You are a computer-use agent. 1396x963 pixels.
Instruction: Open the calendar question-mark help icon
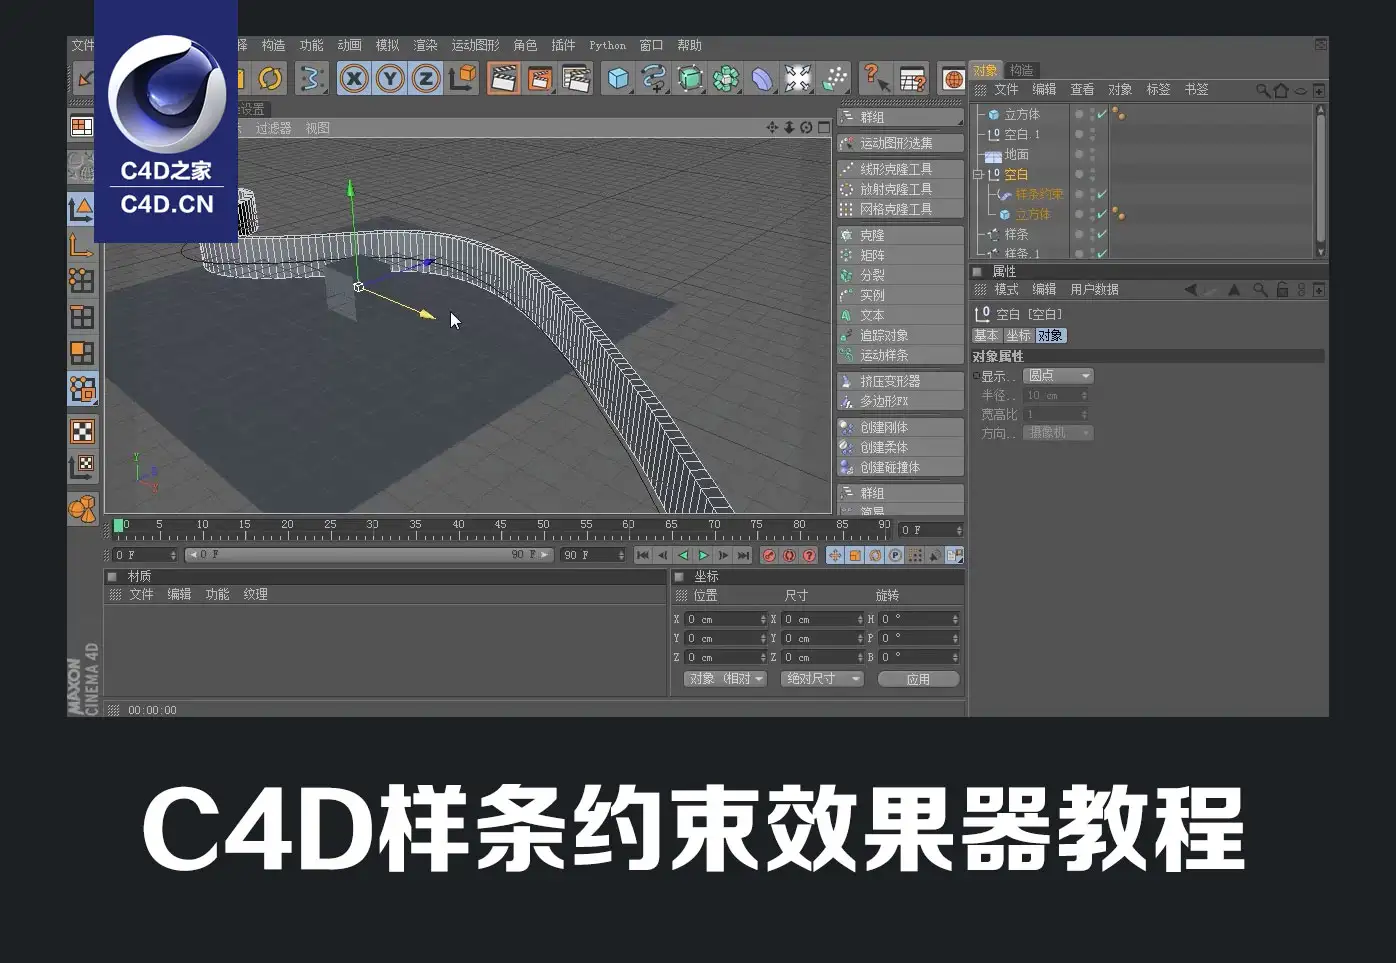(x=912, y=78)
